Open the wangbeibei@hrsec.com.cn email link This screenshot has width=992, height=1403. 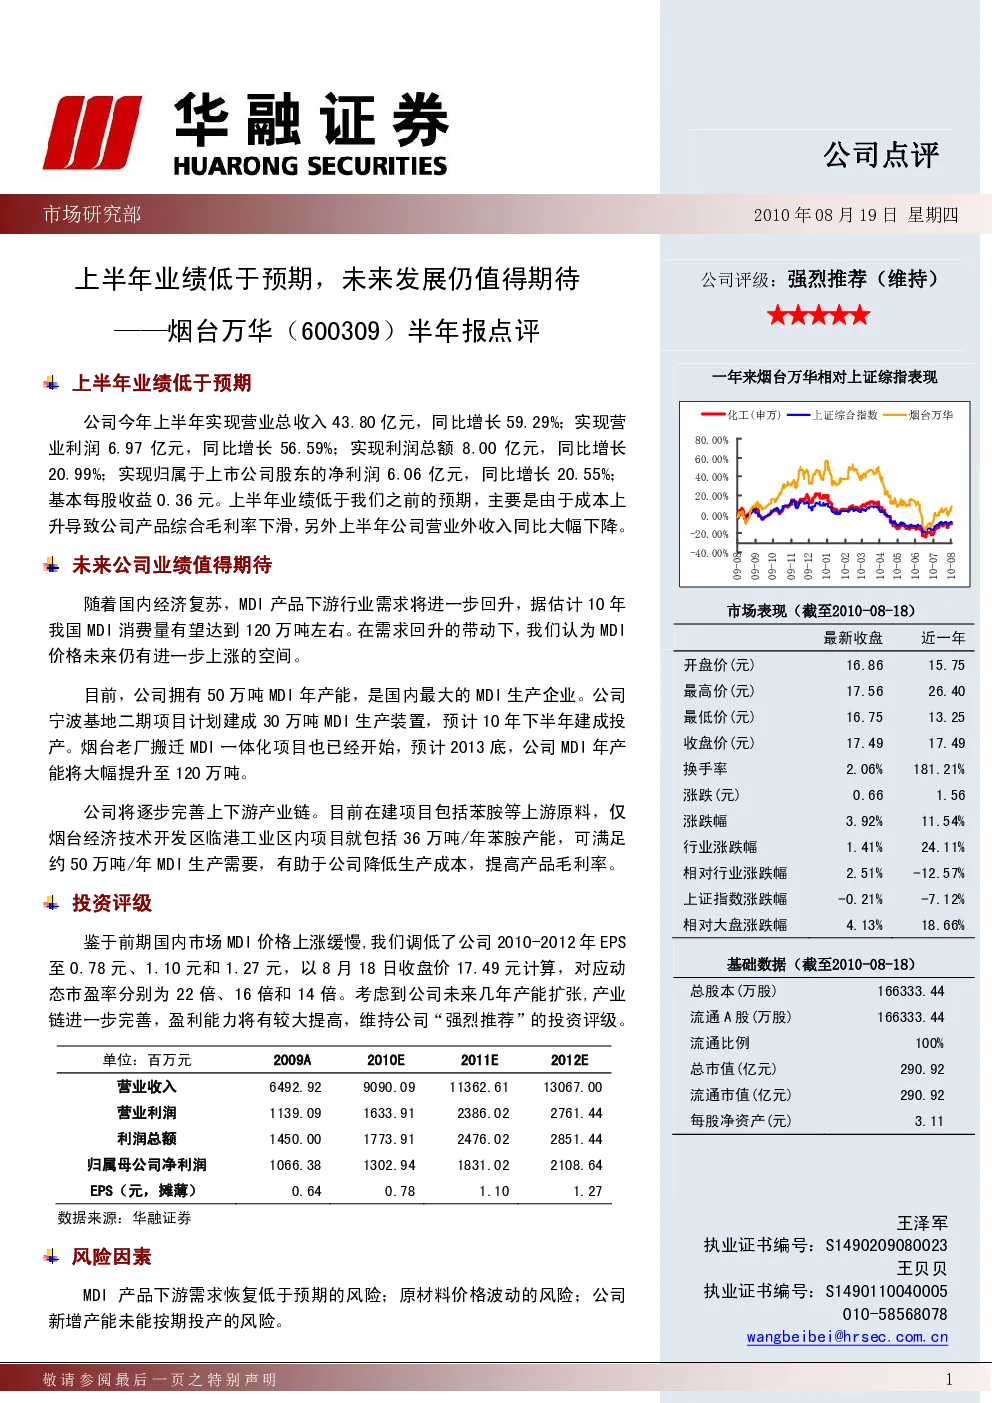[x=847, y=1337]
